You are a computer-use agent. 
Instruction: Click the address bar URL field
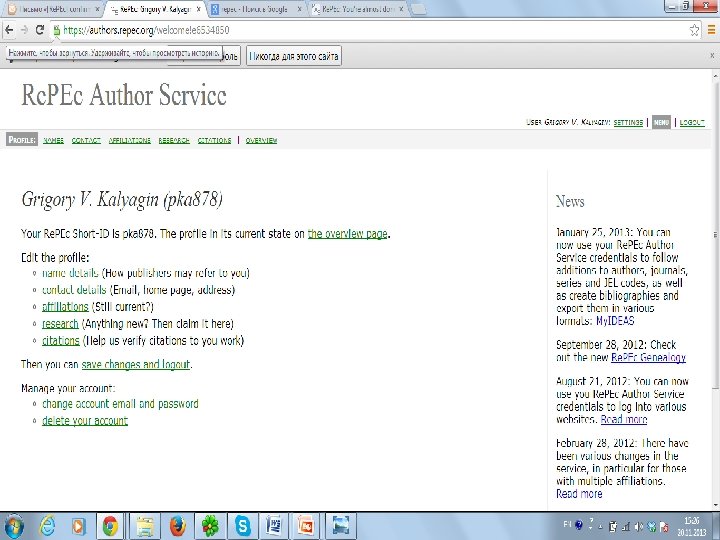pyautogui.click(x=367, y=30)
